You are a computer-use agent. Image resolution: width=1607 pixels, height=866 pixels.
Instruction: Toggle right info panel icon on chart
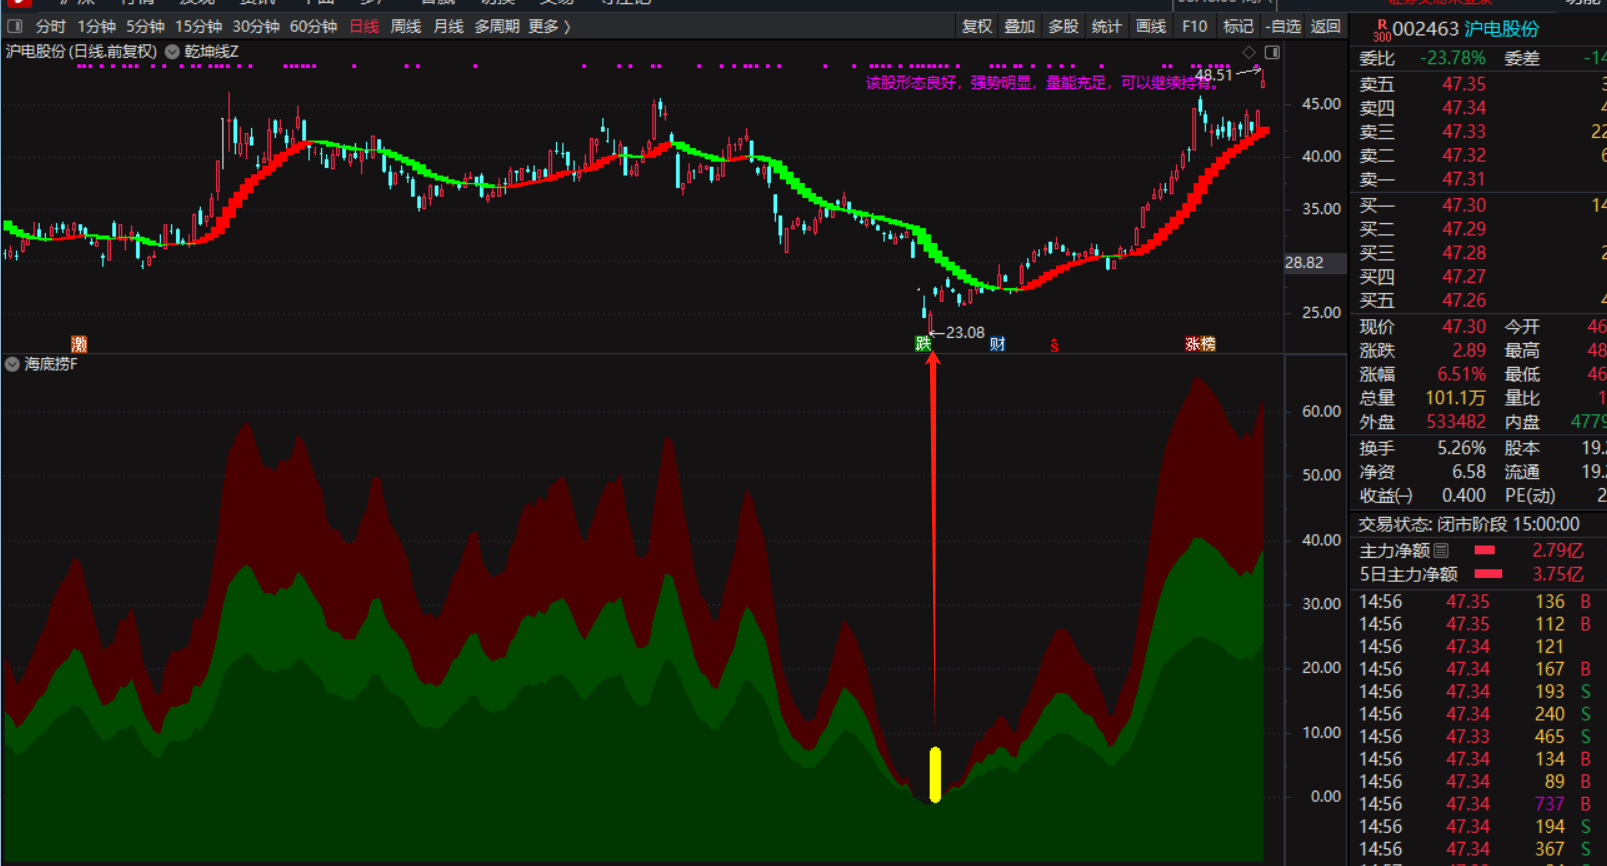pyautogui.click(x=1272, y=52)
